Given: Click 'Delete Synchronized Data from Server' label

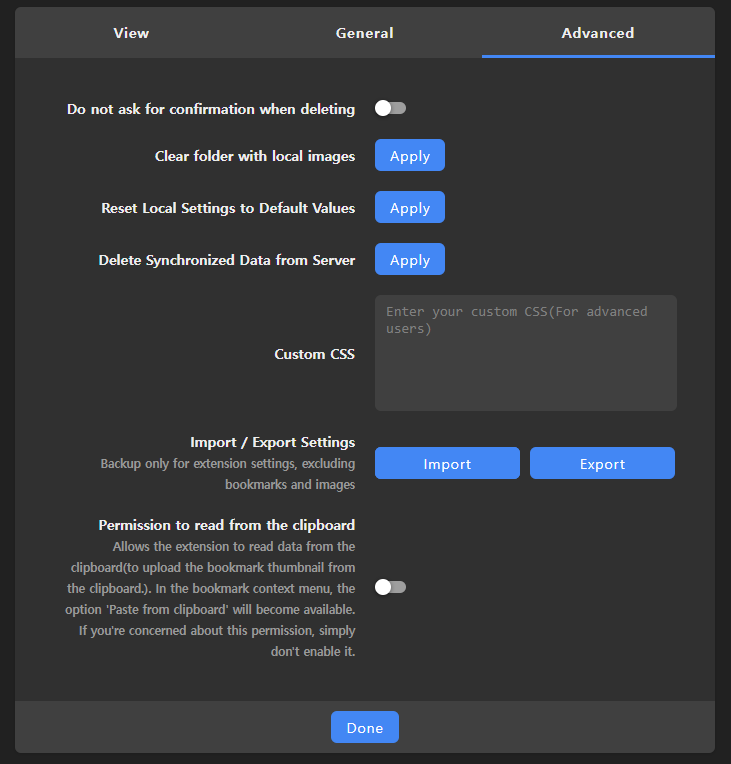Looking at the screenshot, I should tap(227, 260).
